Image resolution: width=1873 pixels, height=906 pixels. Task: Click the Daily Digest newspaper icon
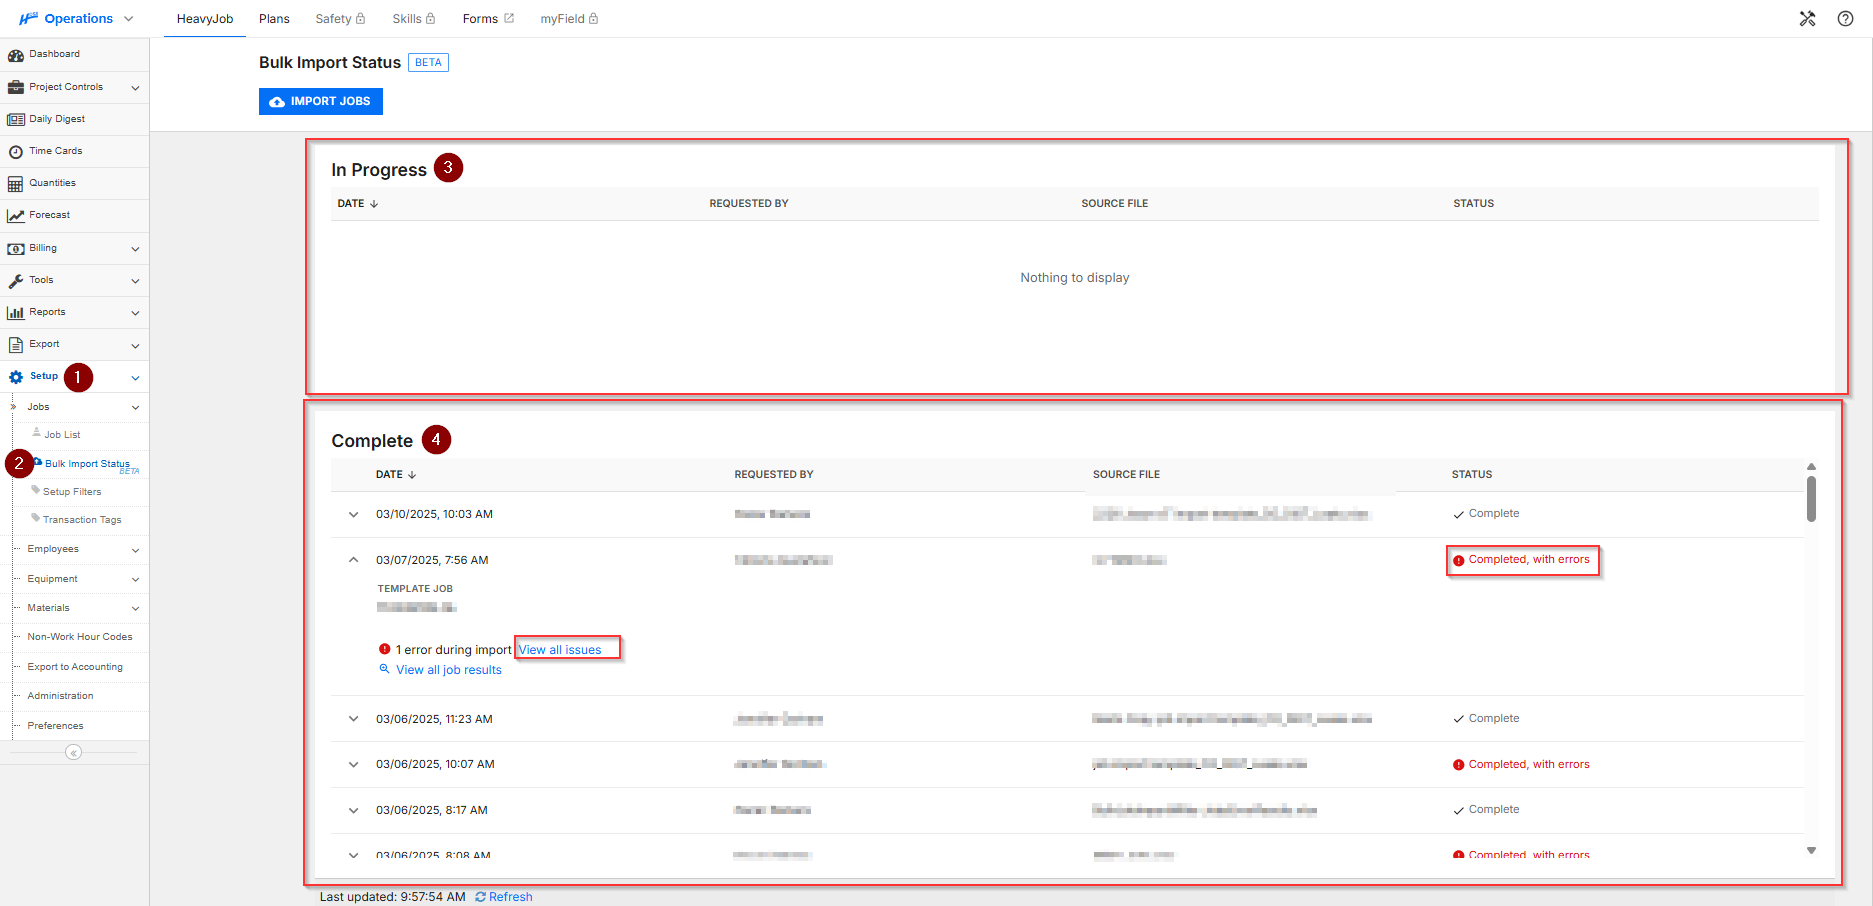coord(16,119)
